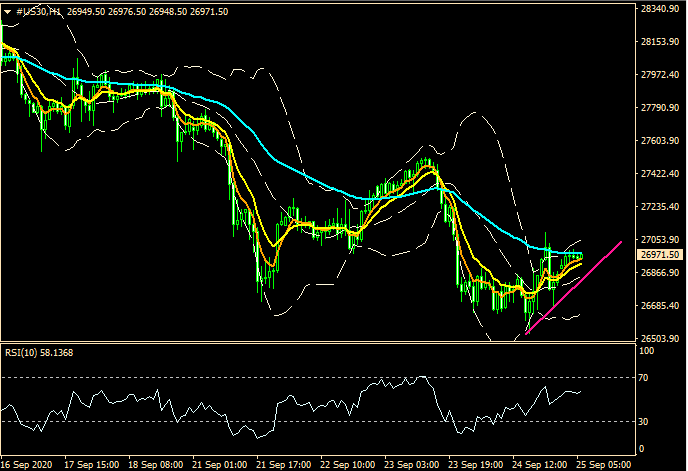688x471 pixels.
Task: Click the chart menu triangle beside #US30
Action: (7, 10)
